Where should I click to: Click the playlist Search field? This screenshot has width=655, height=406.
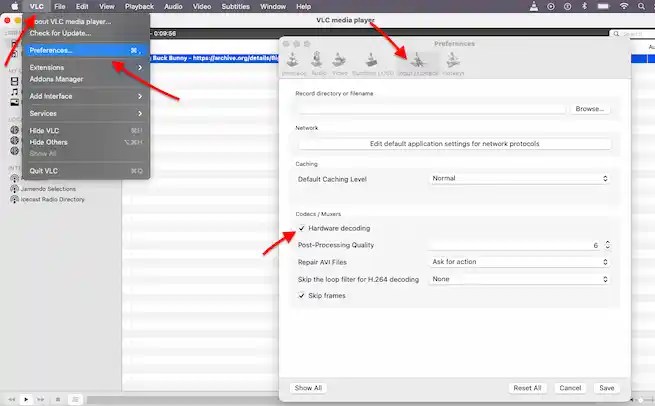click(632, 34)
